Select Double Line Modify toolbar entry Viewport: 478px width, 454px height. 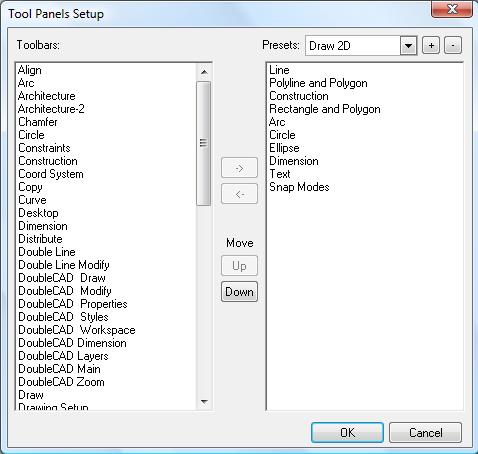(x=64, y=265)
